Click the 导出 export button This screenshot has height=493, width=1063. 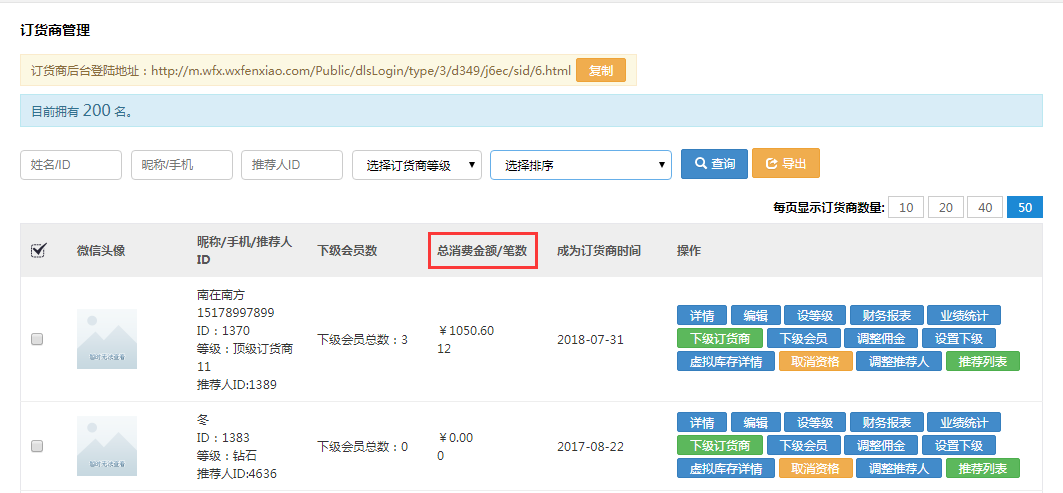(786, 164)
